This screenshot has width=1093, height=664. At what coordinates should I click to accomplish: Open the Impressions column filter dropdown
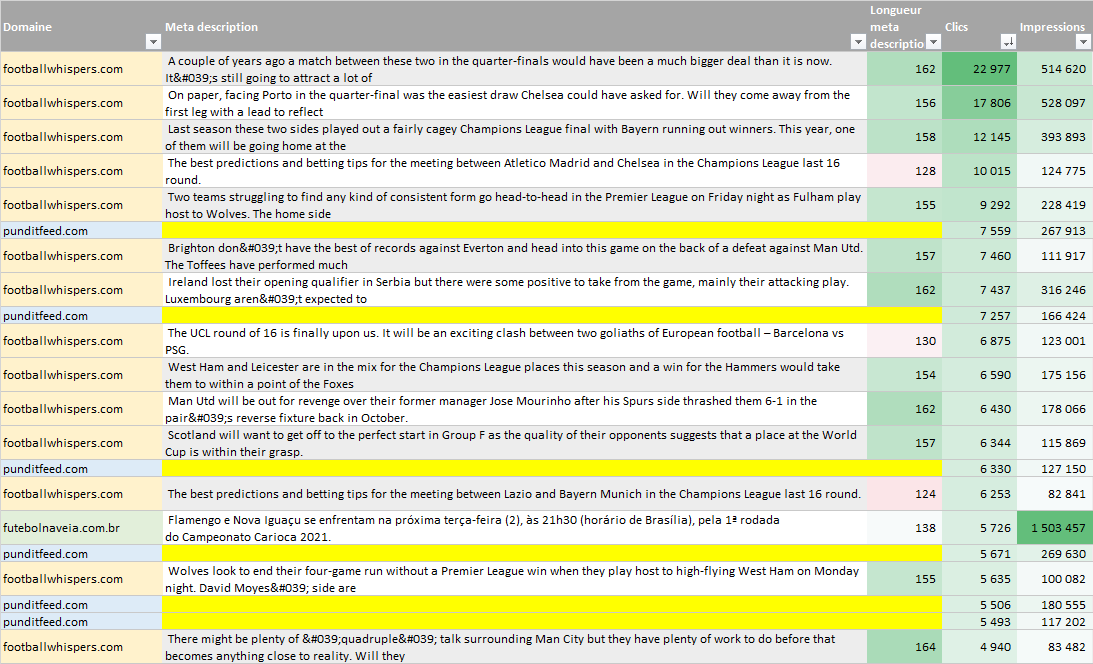(1083, 42)
